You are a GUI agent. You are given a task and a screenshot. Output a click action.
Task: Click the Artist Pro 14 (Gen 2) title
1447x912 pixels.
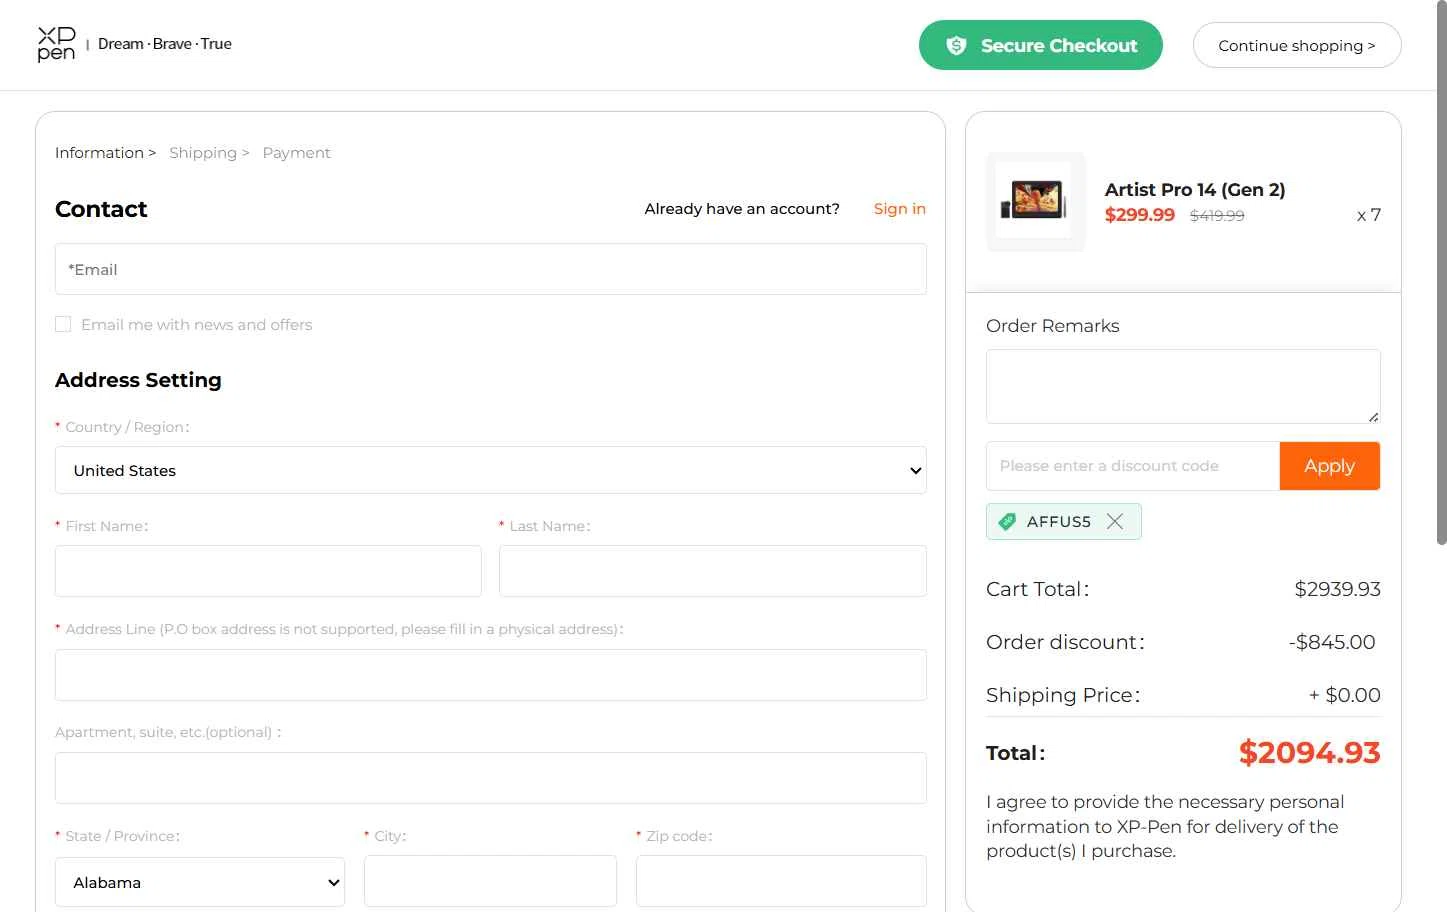(1195, 189)
